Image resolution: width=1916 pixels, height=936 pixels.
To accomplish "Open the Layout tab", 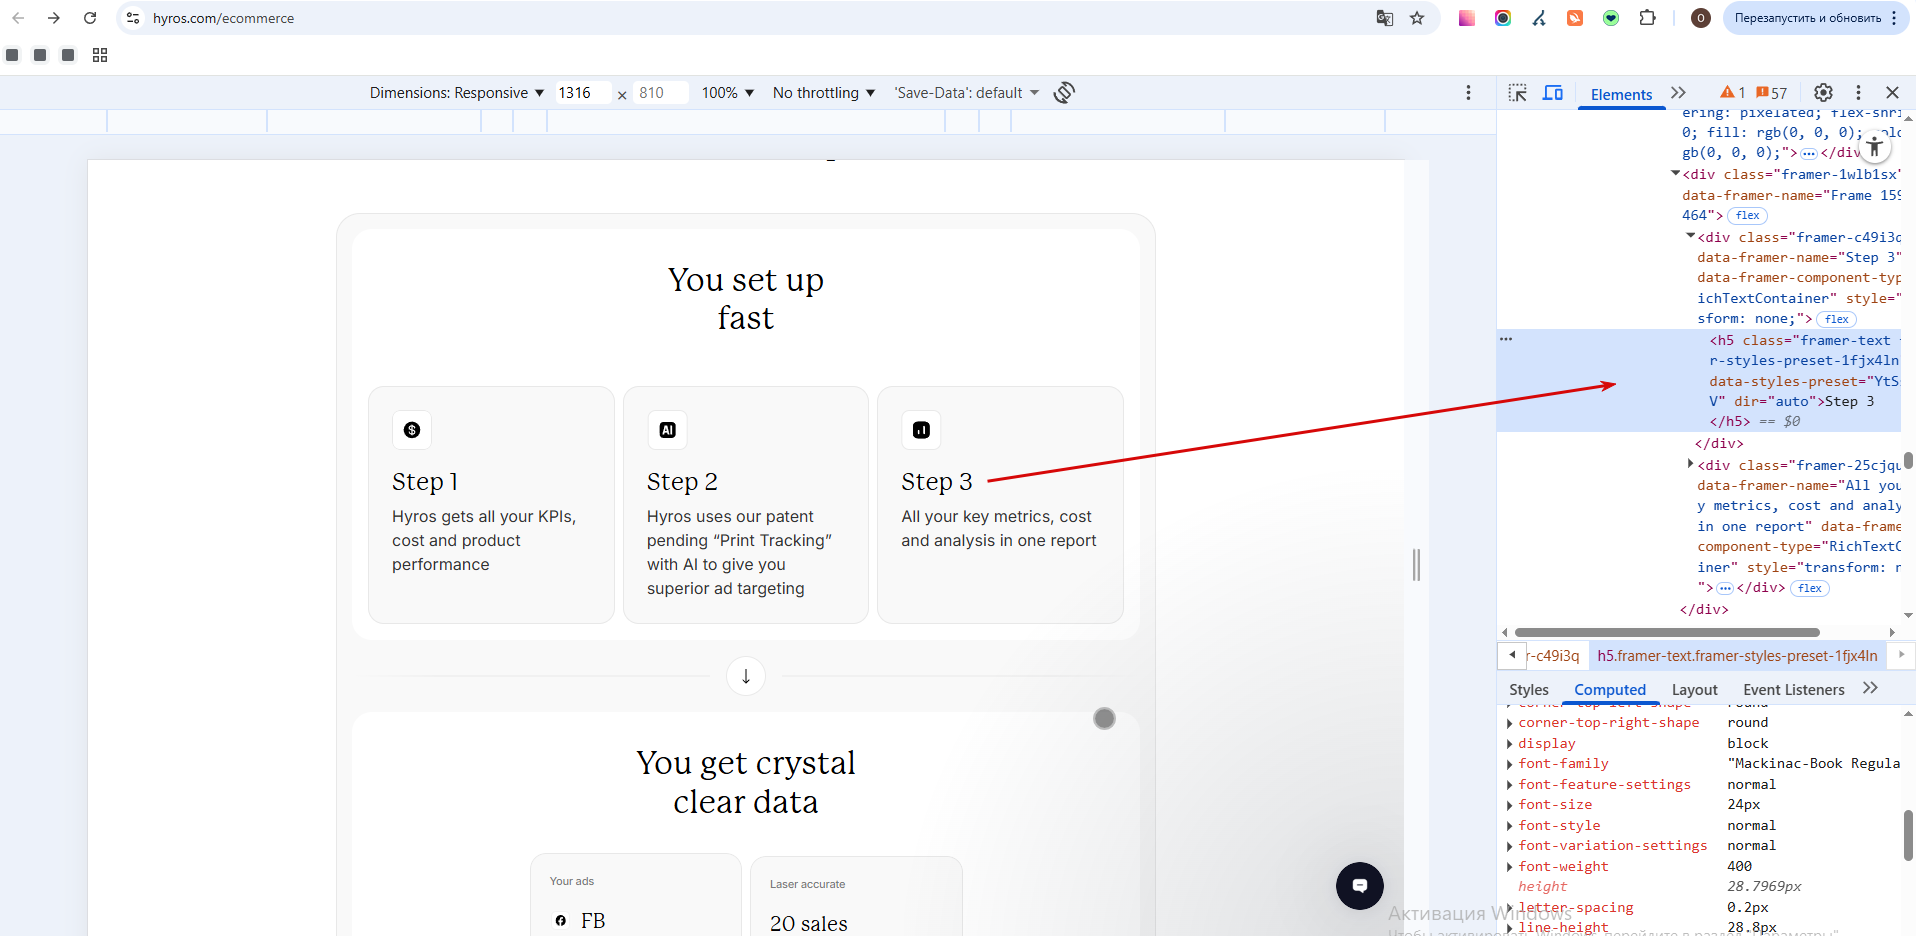I will pos(1694,690).
